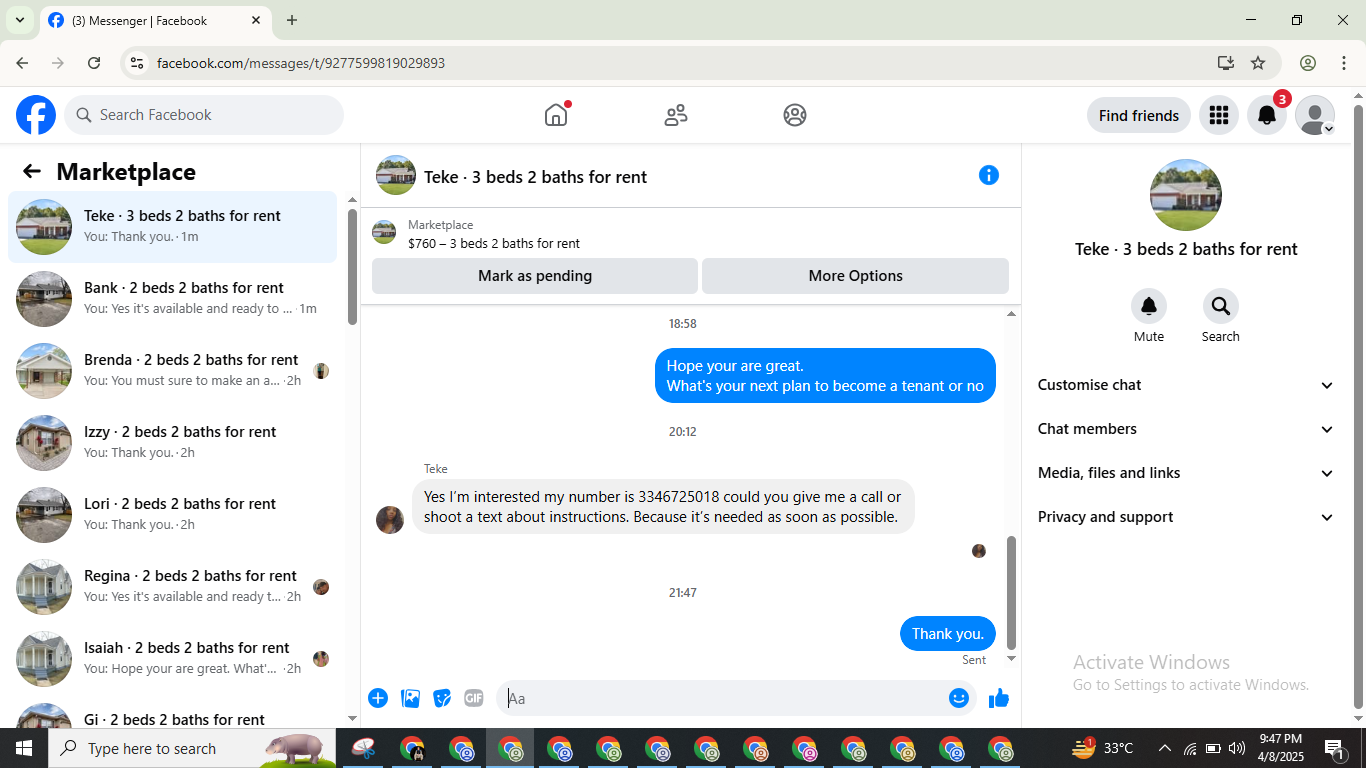The height and width of the screenshot is (768, 1366).
Task: Click Find friends button
Action: [1138, 115]
